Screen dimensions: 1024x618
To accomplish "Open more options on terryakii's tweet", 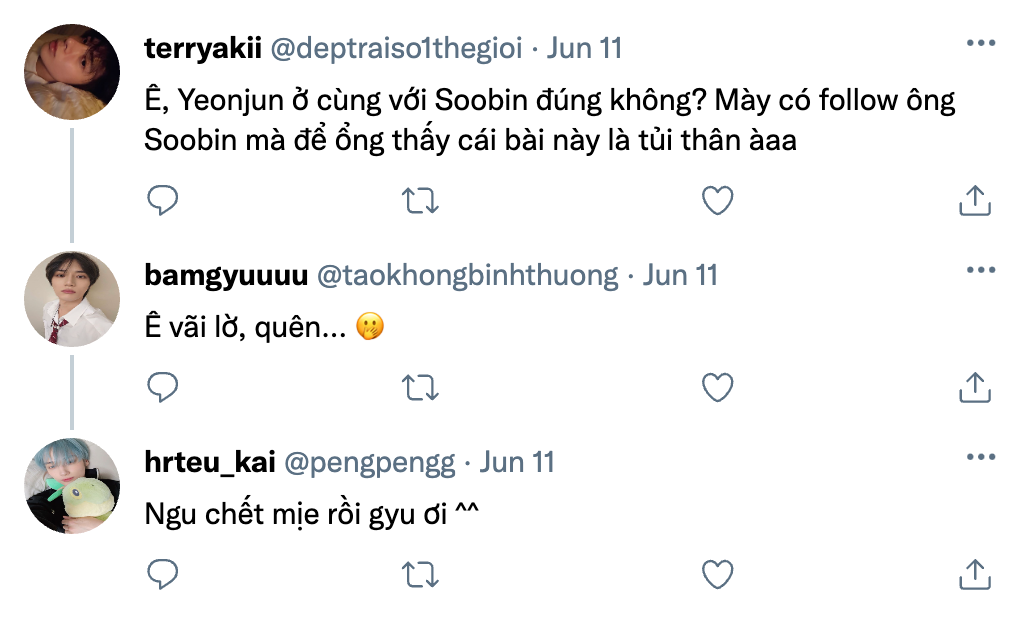I will point(980,44).
